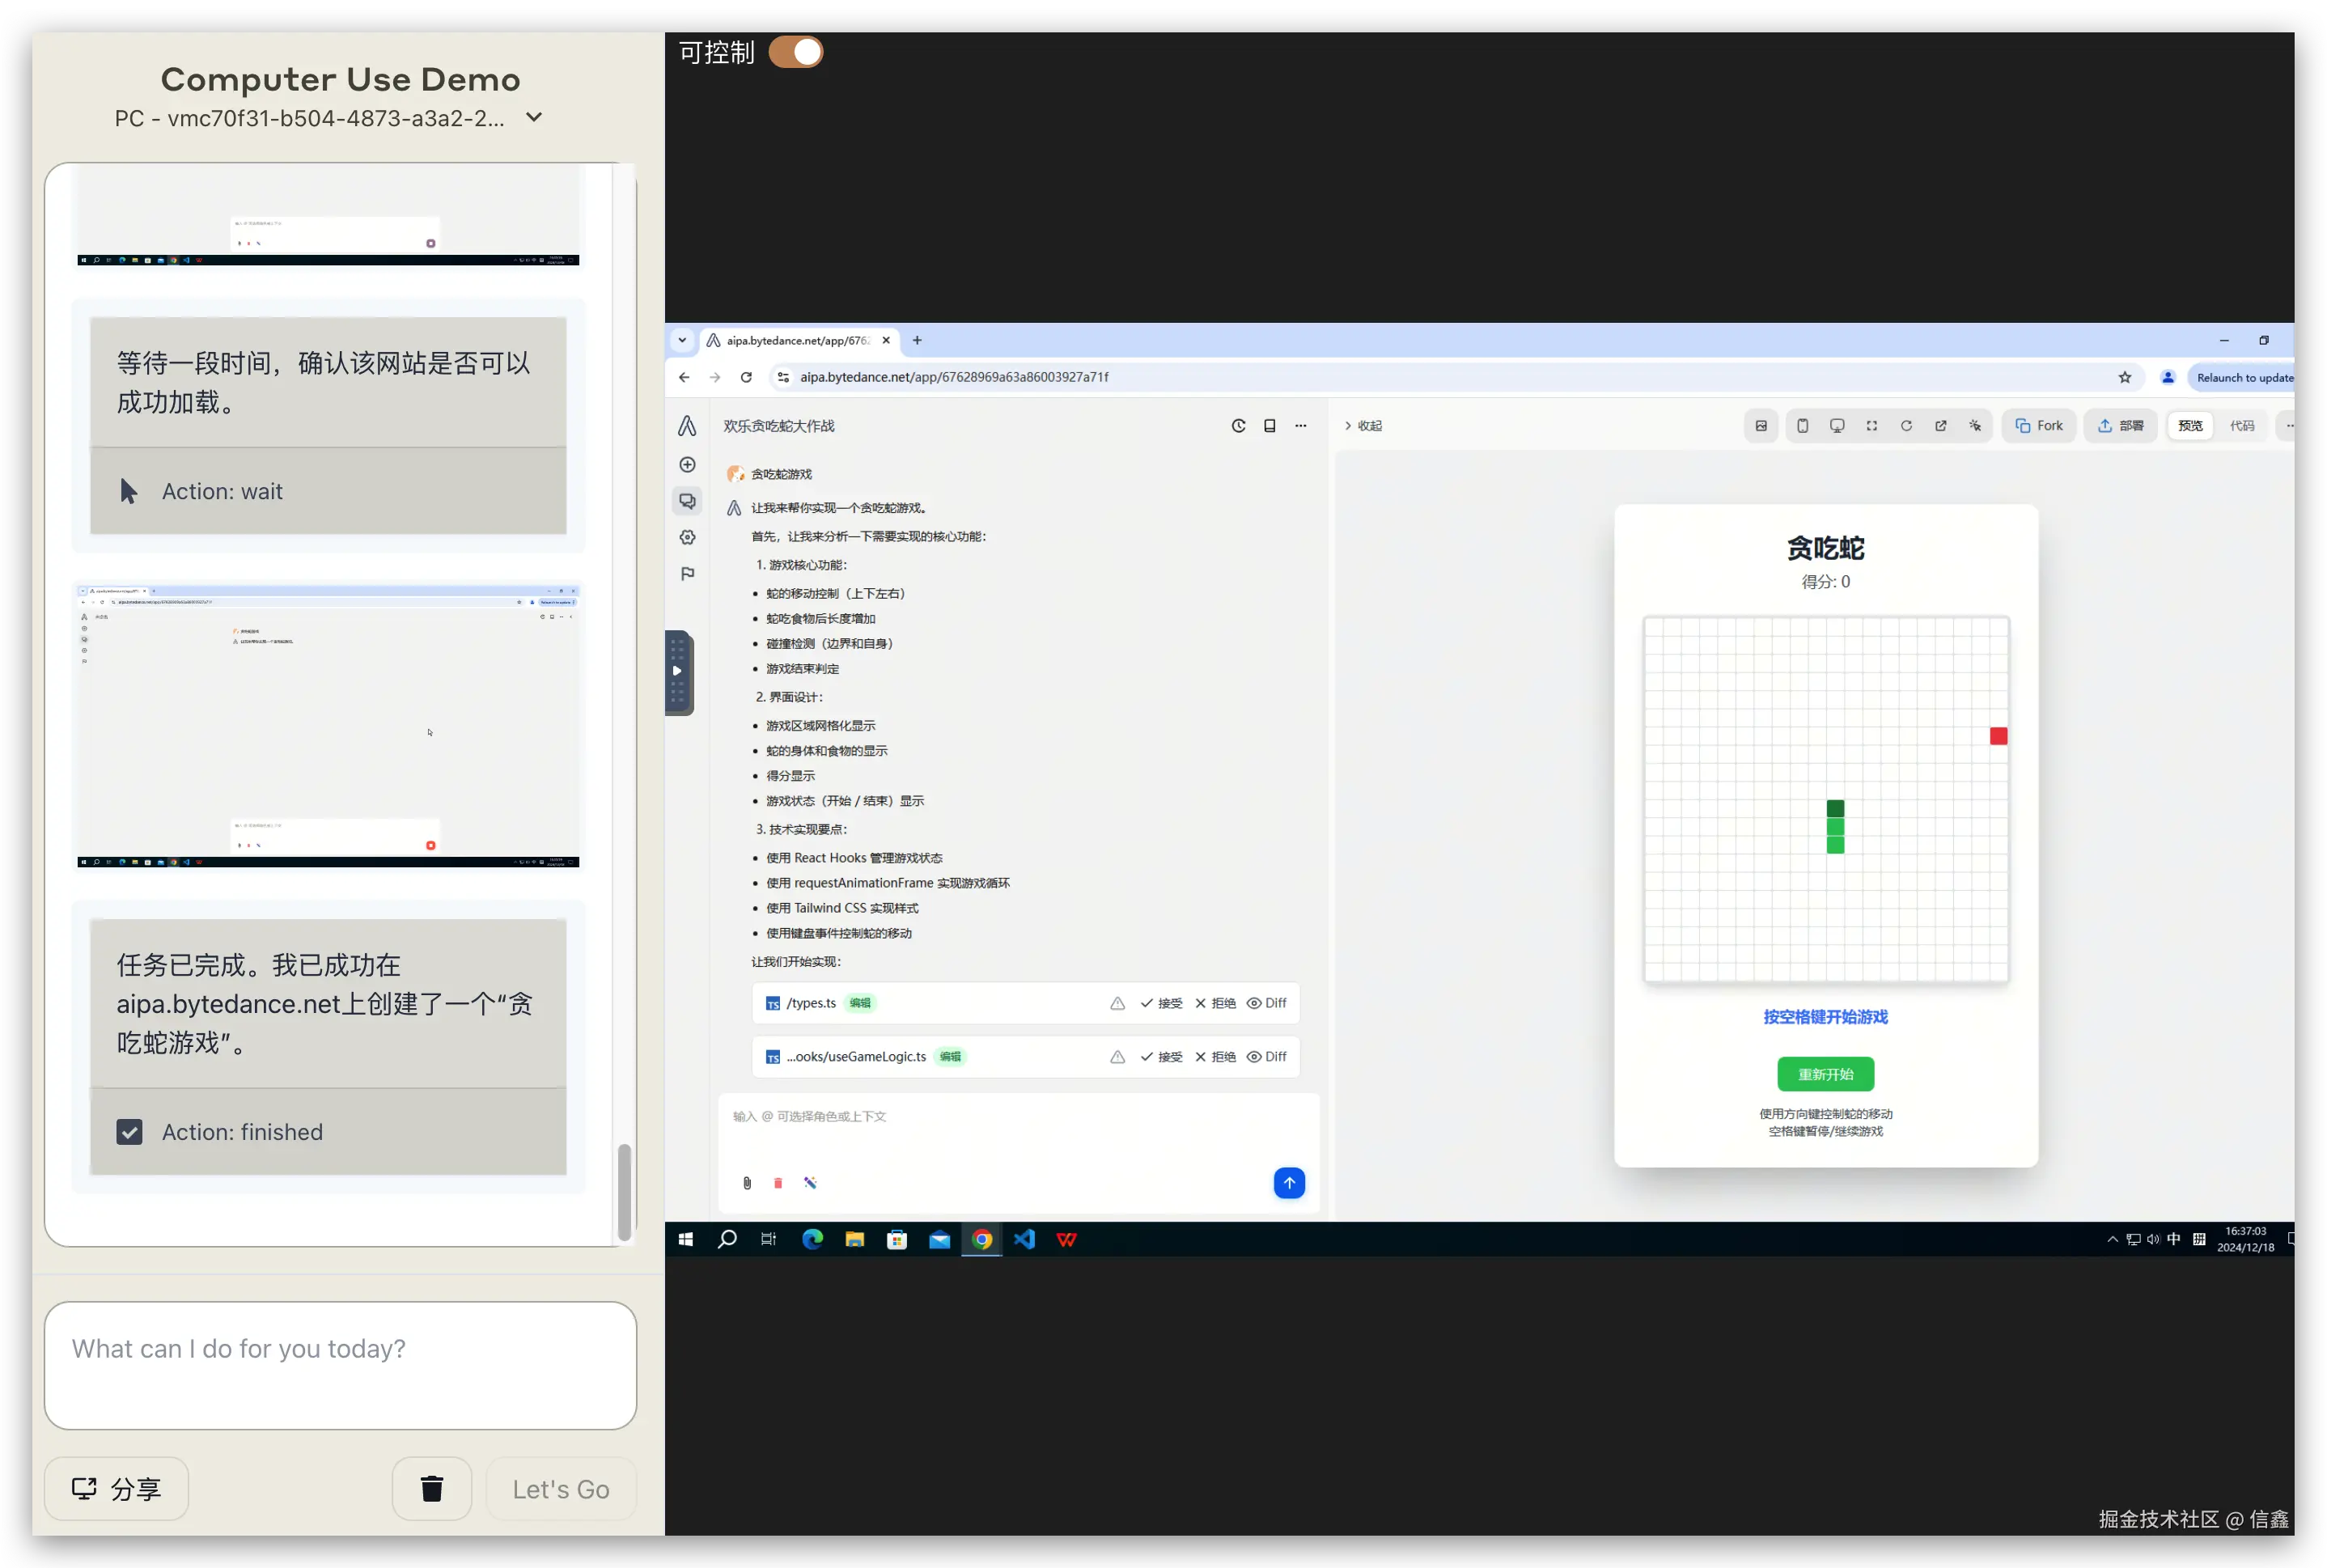Select the 预览 tab
The height and width of the screenshot is (1568, 2327).
(2190, 426)
